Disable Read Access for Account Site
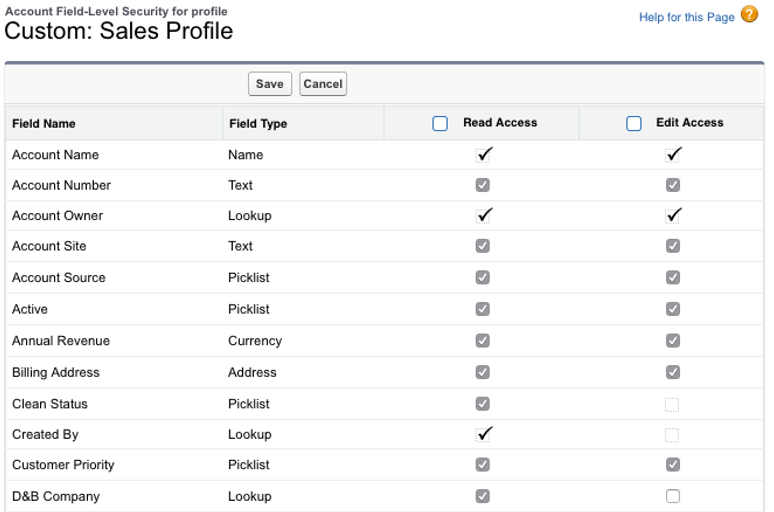 (x=483, y=246)
